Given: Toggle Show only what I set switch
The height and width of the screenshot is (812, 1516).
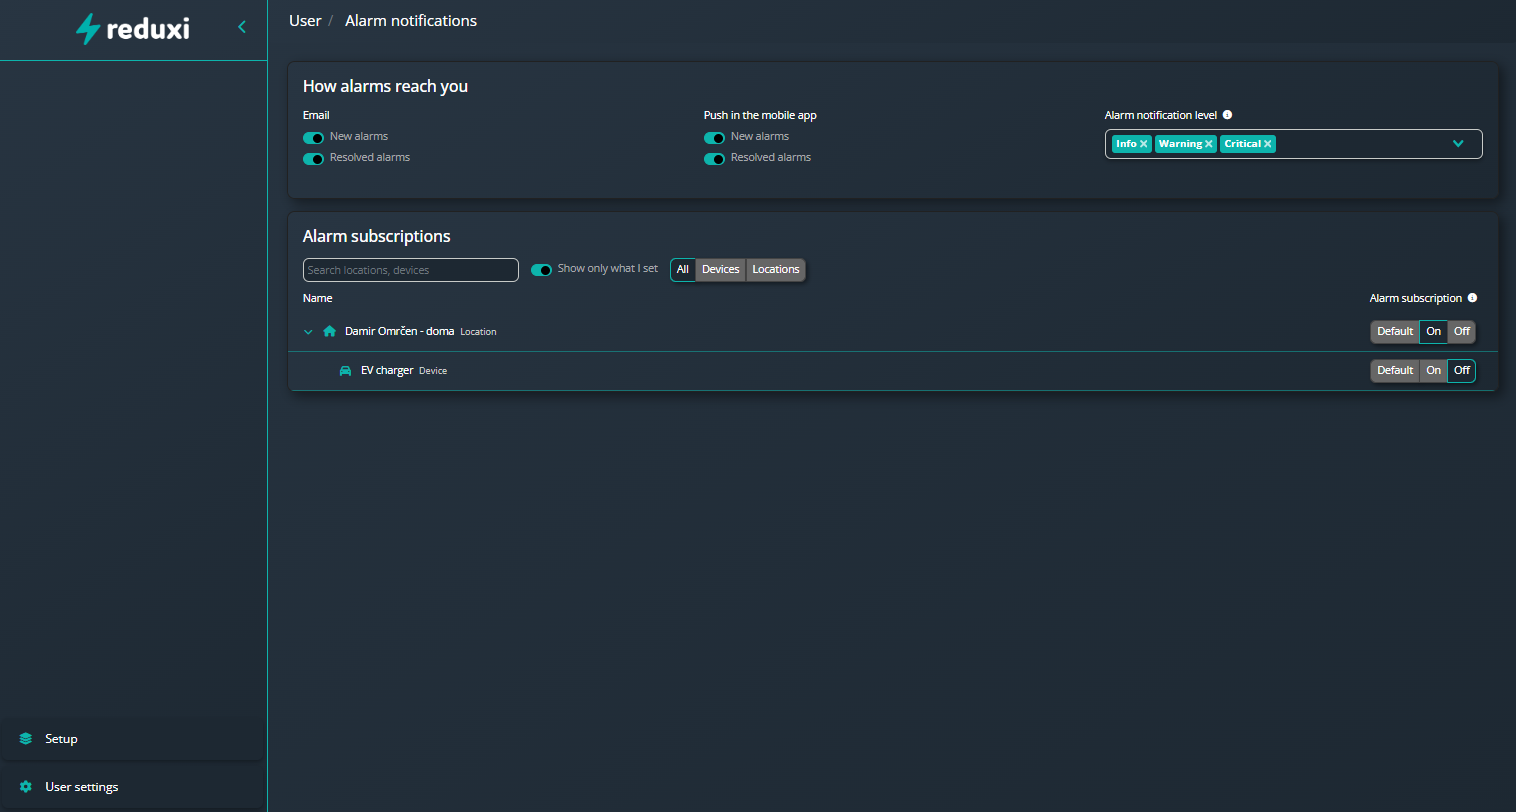Looking at the screenshot, I should 541,270.
